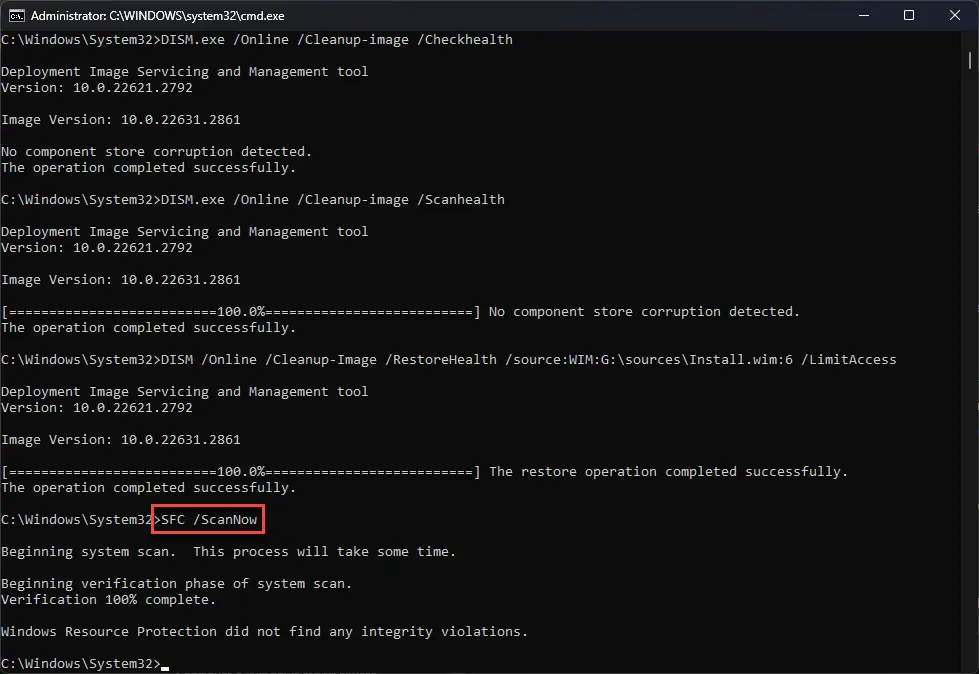The height and width of the screenshot is (674, 979).
Task: Click the DISM /RestoreHealth command with Install.wim source
Action: click(x=528, y=359)
